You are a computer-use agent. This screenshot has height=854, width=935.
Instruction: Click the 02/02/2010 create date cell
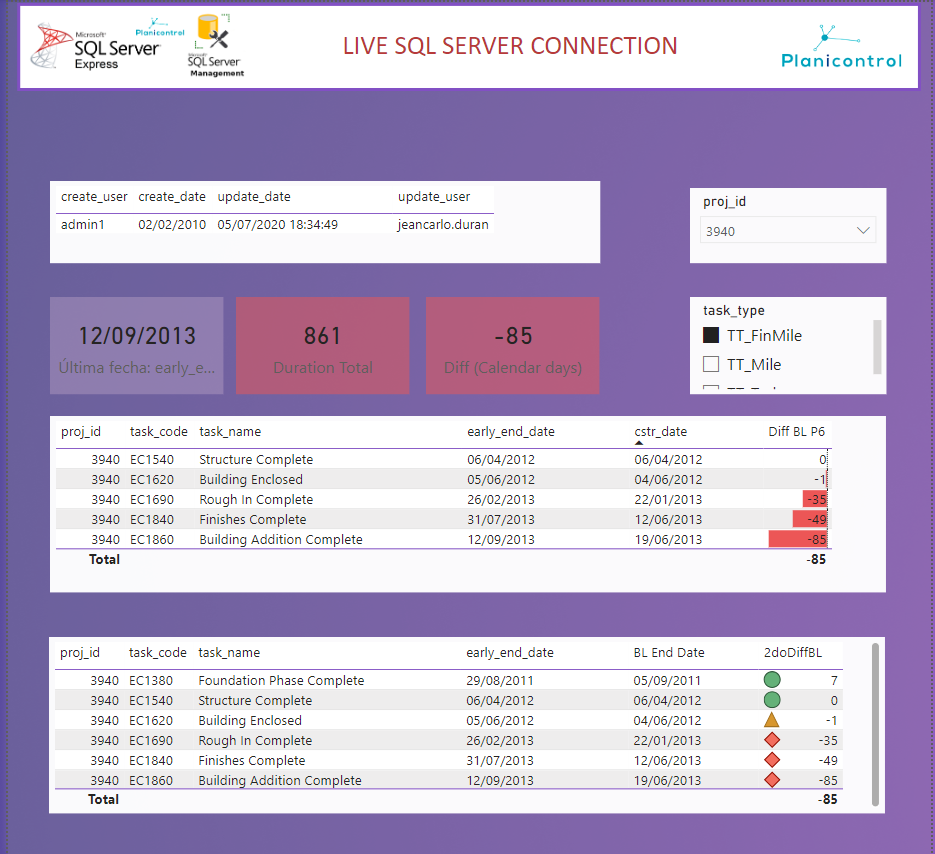pos(172,224)
